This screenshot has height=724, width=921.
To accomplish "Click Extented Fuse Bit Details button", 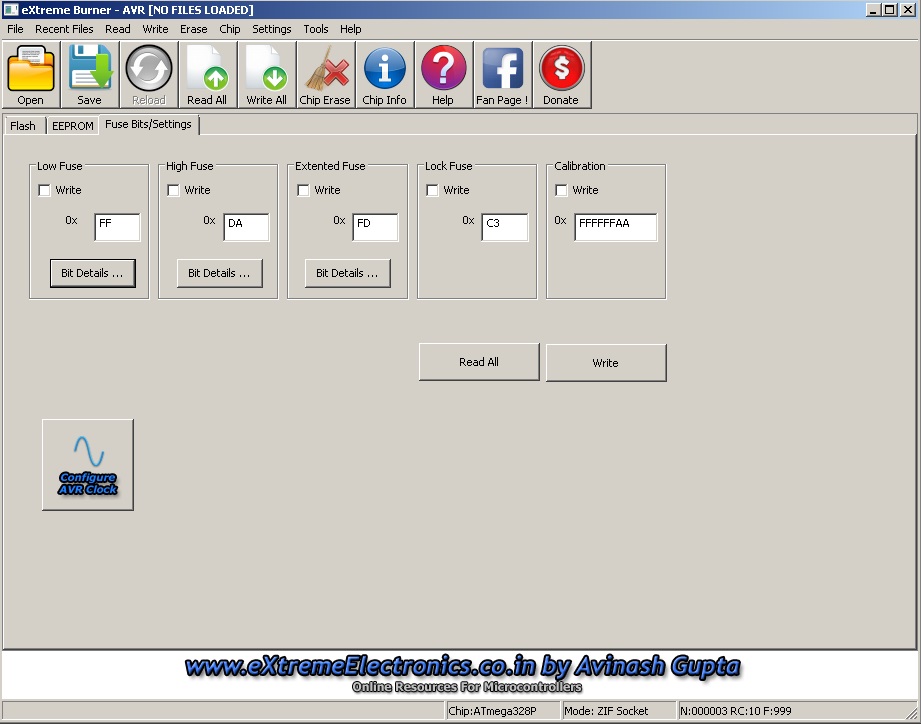I will pyautogui.click(x=348, y=273).
